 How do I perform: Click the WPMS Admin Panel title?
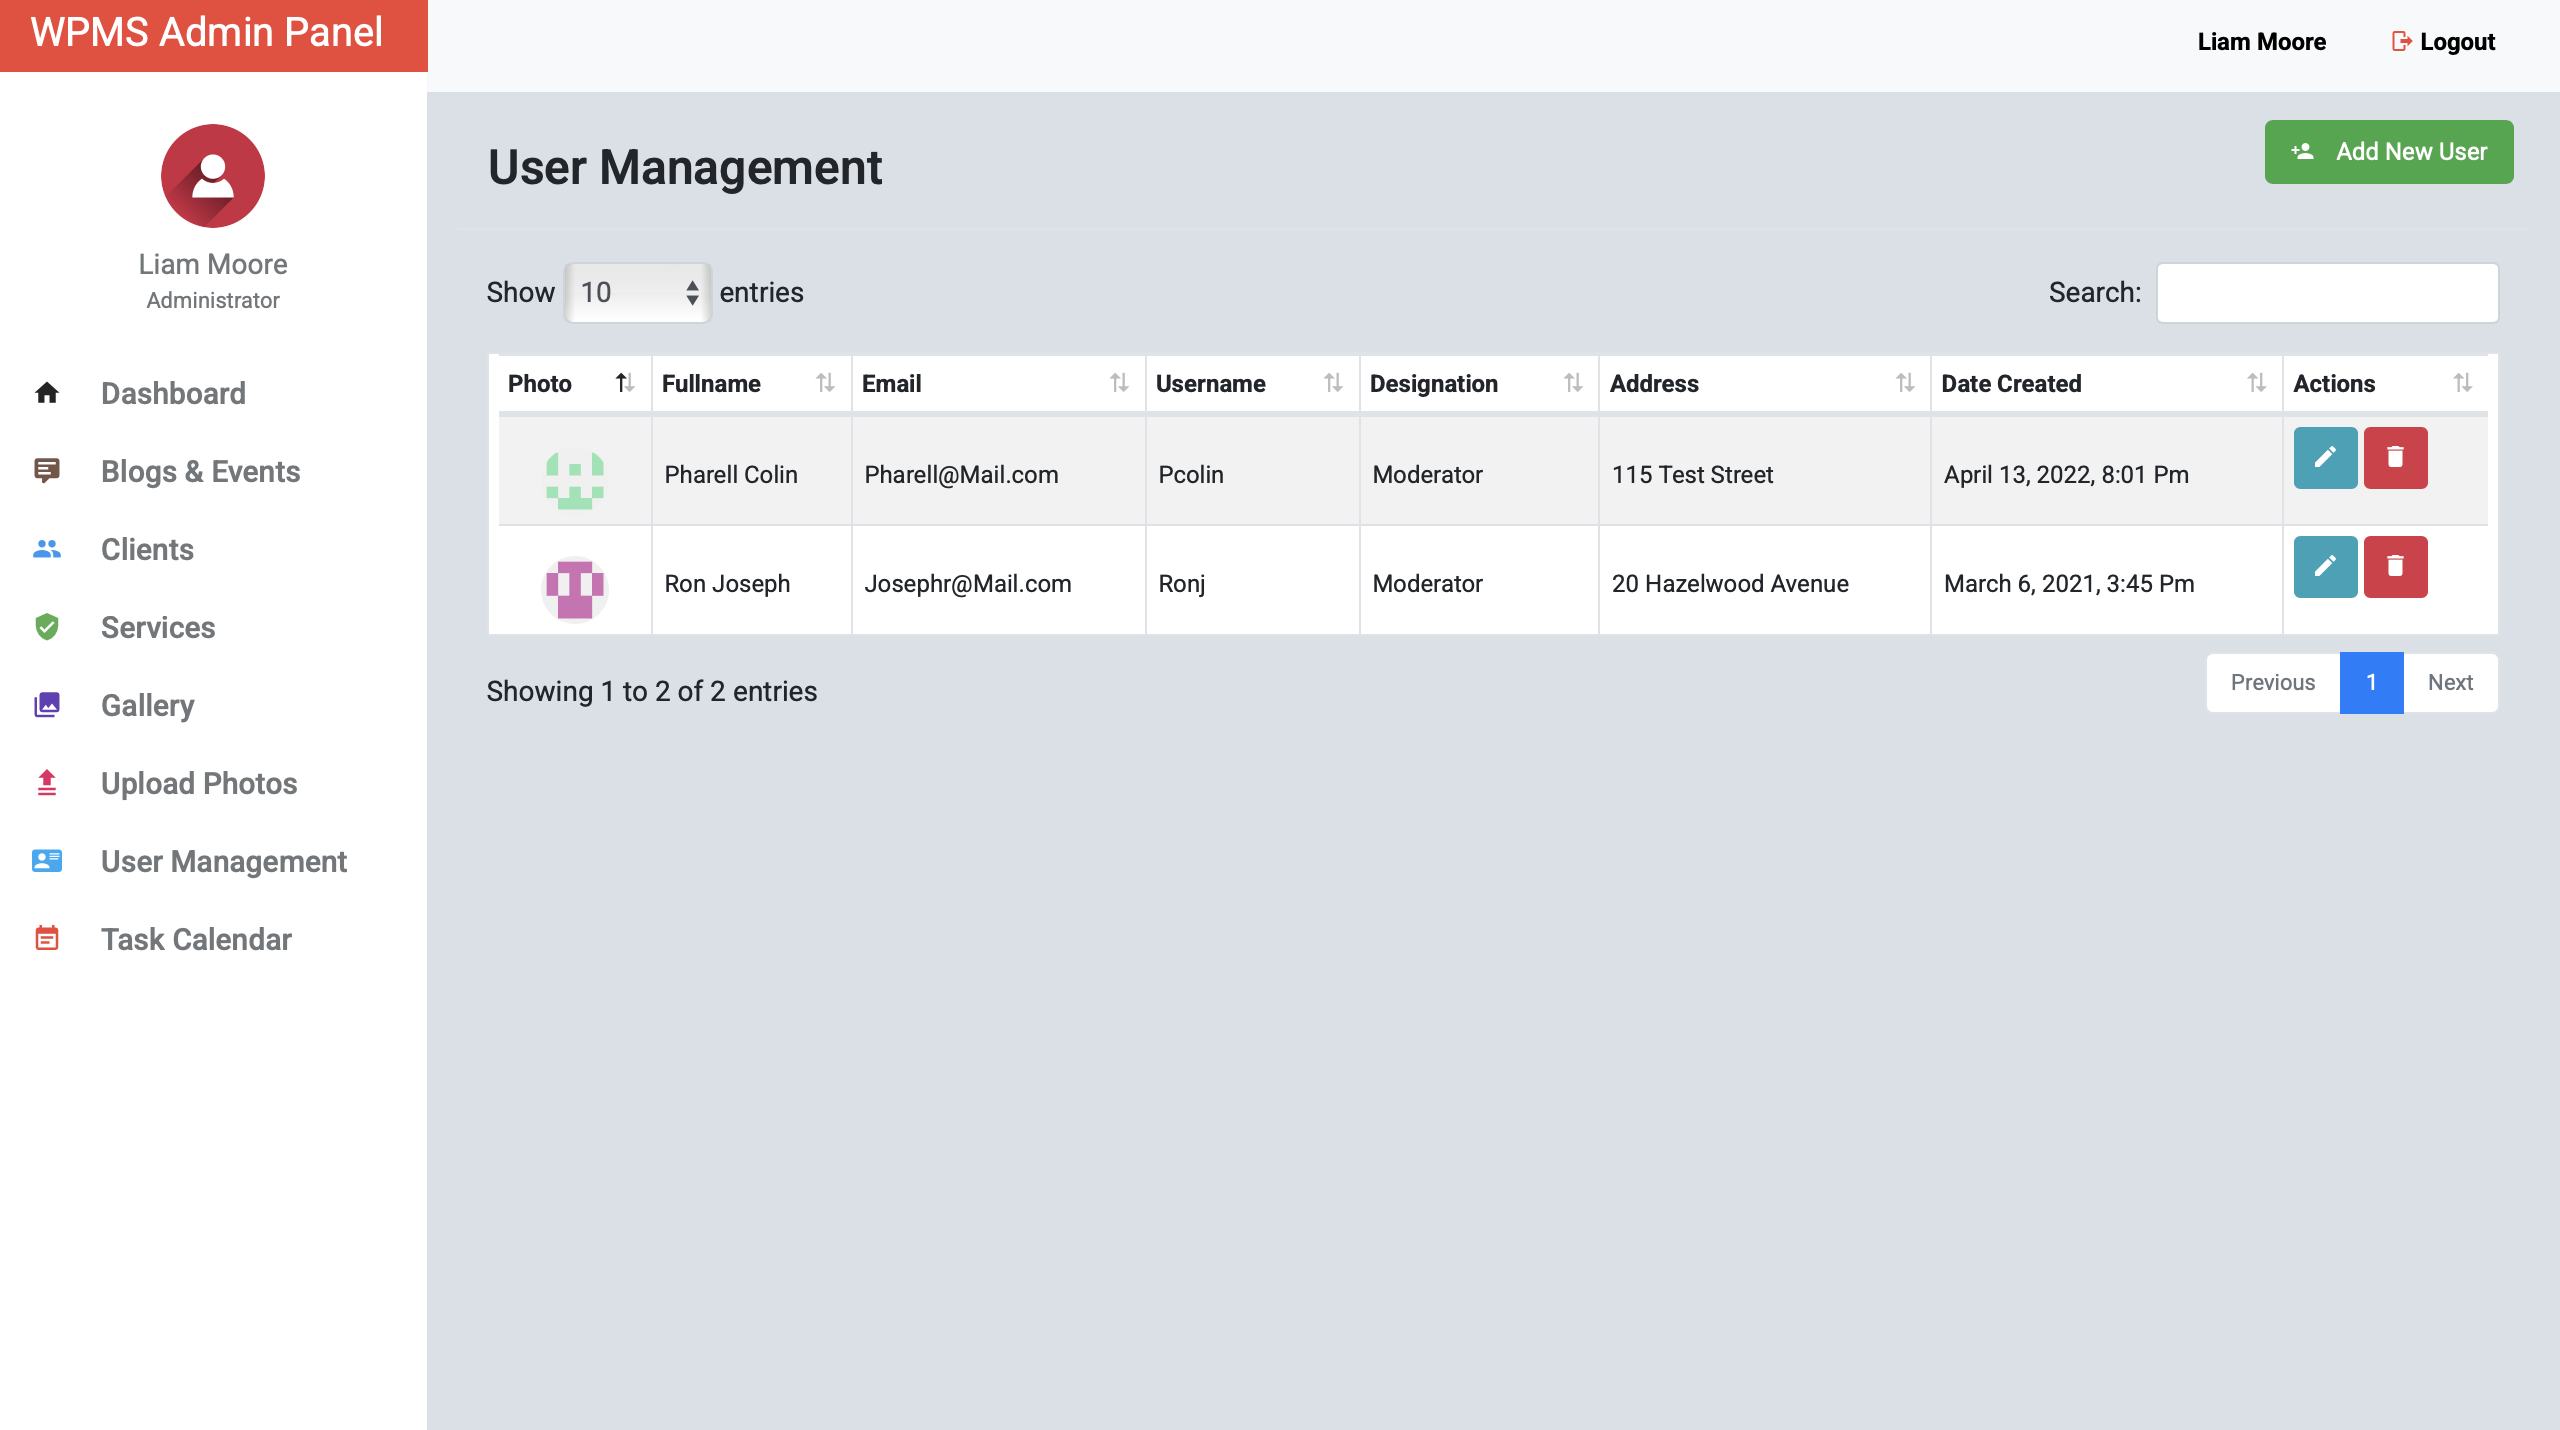pos(207,32)
